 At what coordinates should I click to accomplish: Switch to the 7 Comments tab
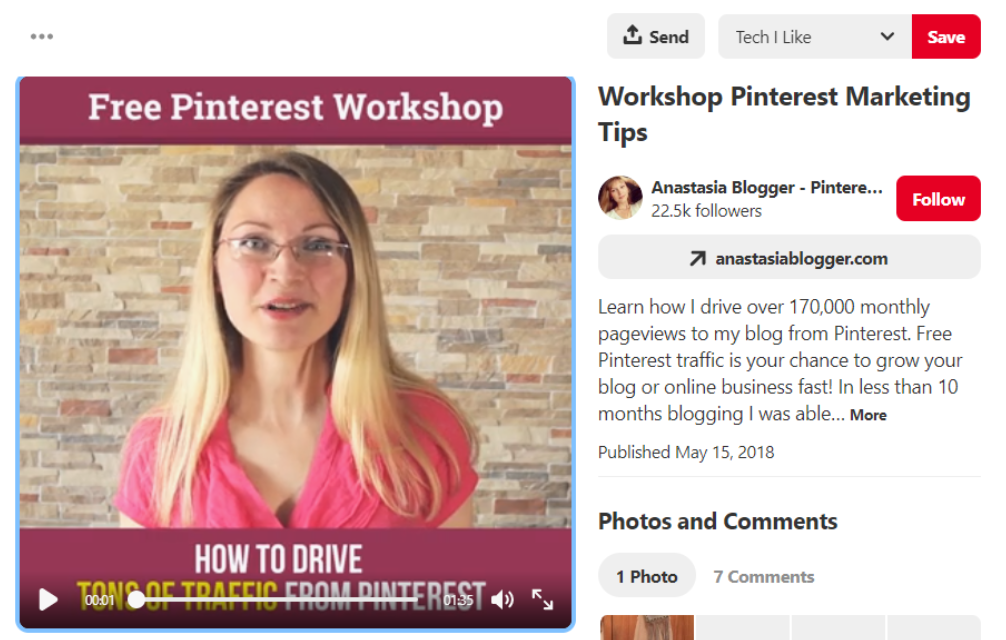[763, 577]
